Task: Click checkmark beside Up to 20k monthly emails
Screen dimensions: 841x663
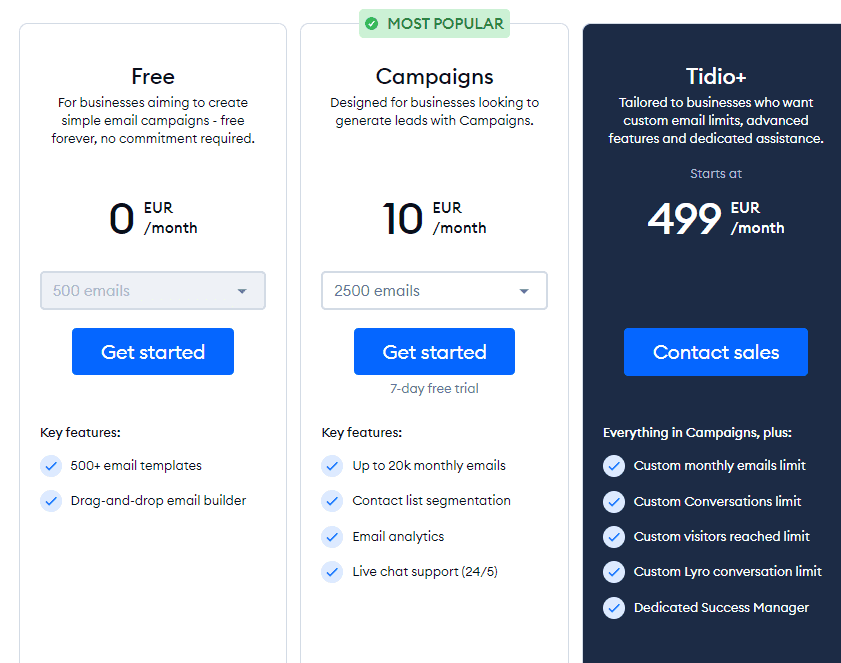Action: coord(332,466)
